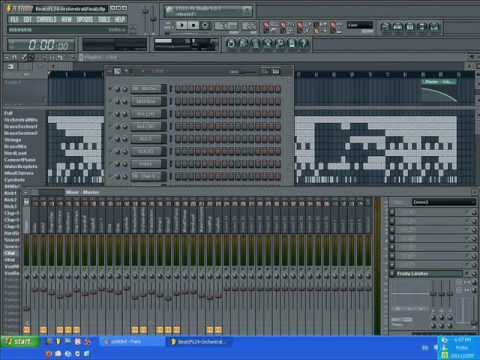Click the volume icon in the system tray
This screenshot has height=360, width=480.
pyautogui.click(x=436, y=348)
